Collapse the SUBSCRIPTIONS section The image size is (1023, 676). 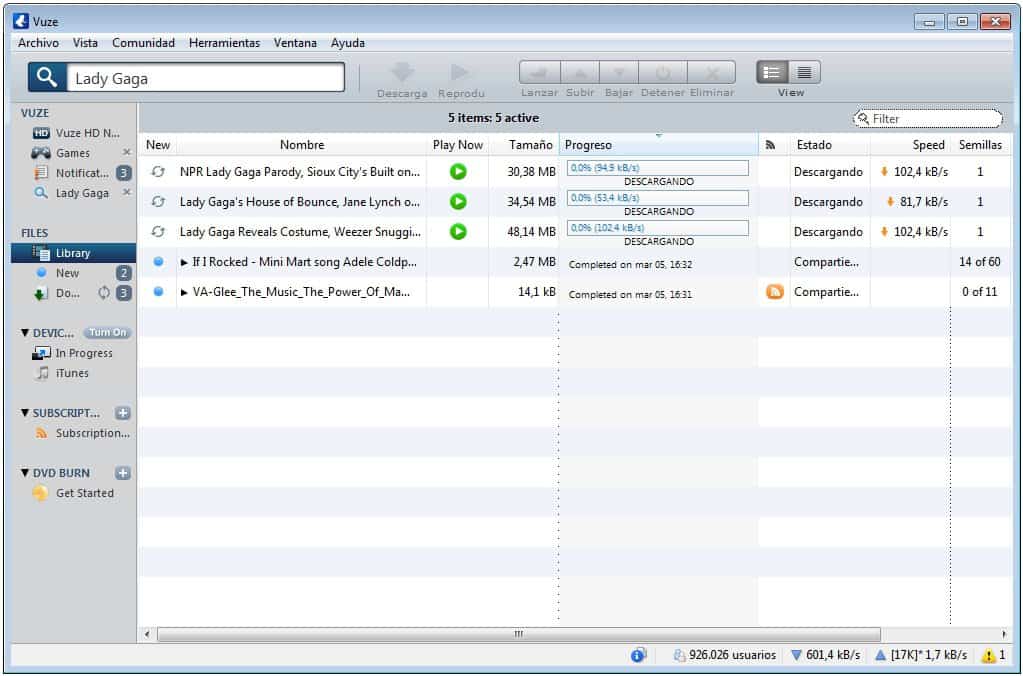point(24,412)
